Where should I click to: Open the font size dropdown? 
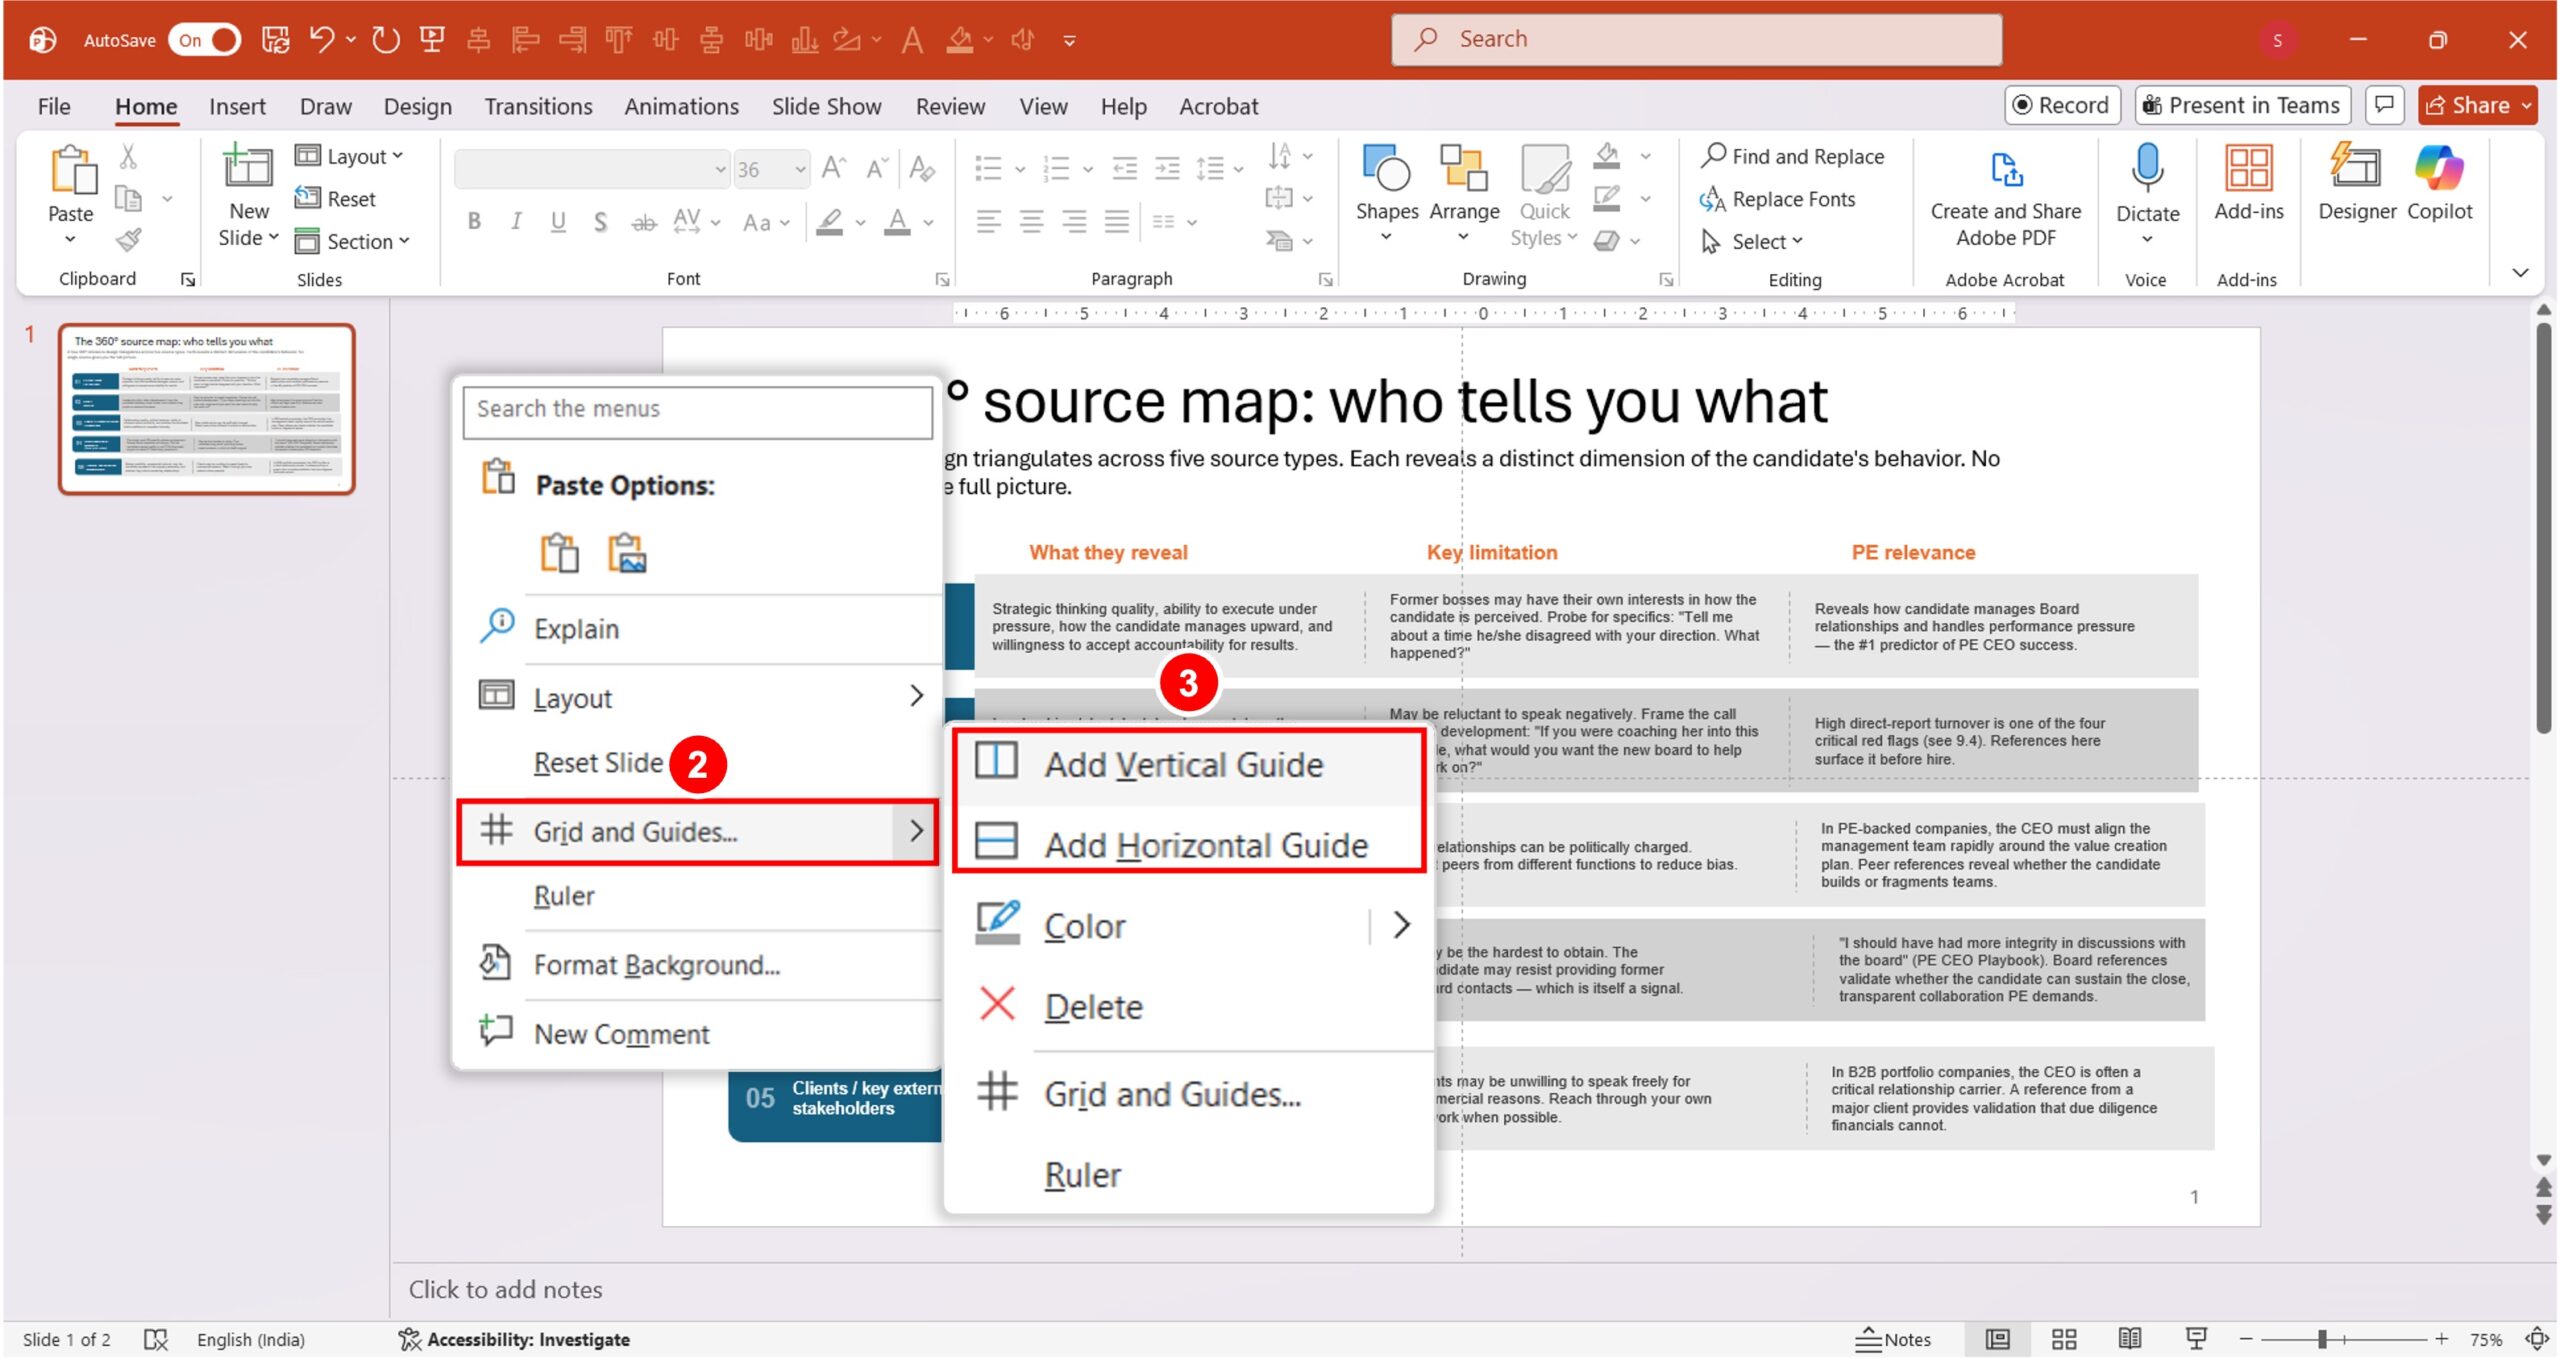799,168
